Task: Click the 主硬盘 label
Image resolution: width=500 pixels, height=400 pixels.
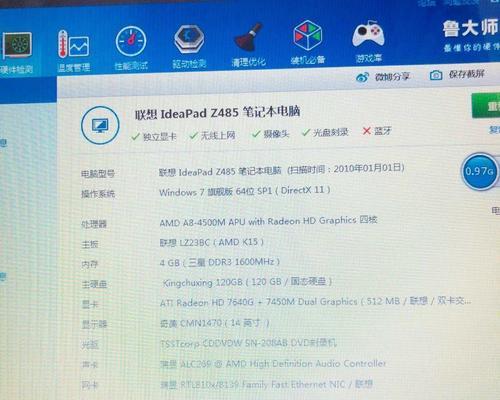Action: point(95,284)
